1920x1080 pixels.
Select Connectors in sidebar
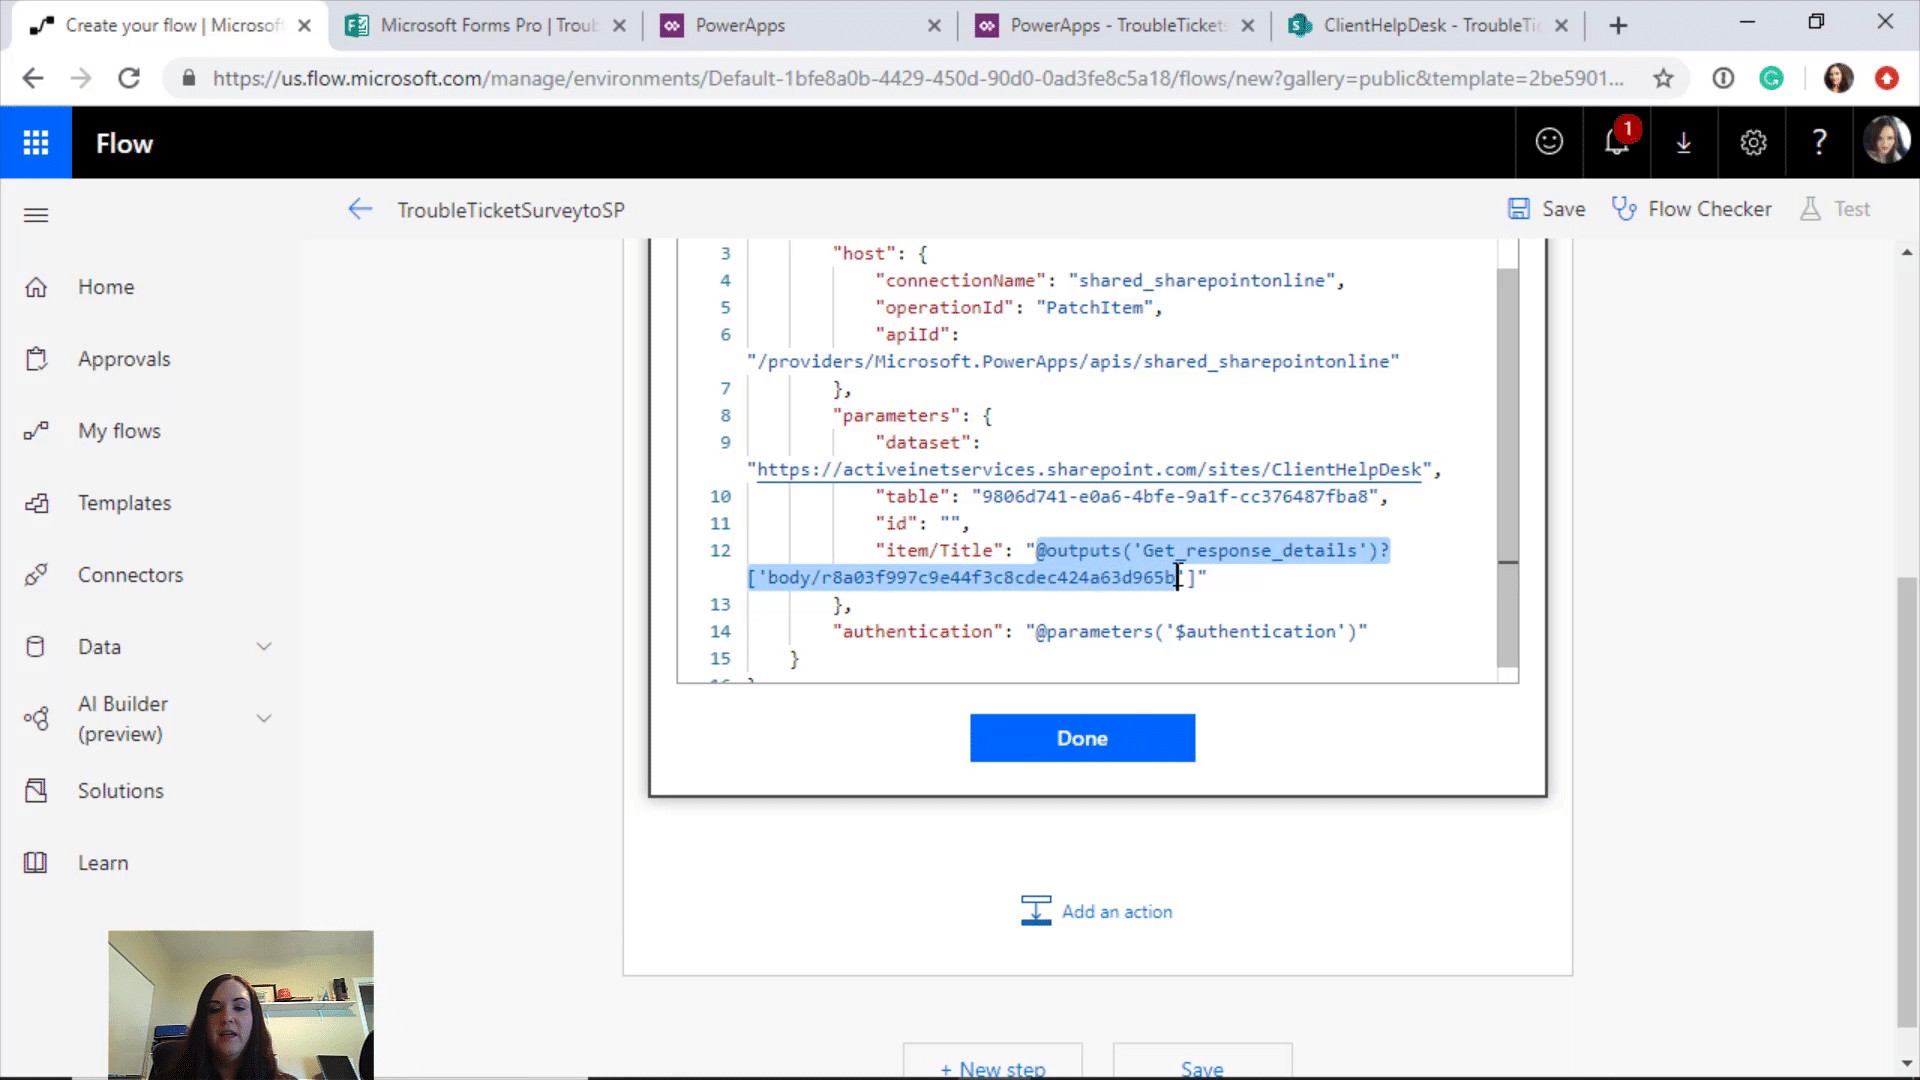pyautogui.click(x=130, y=575)
